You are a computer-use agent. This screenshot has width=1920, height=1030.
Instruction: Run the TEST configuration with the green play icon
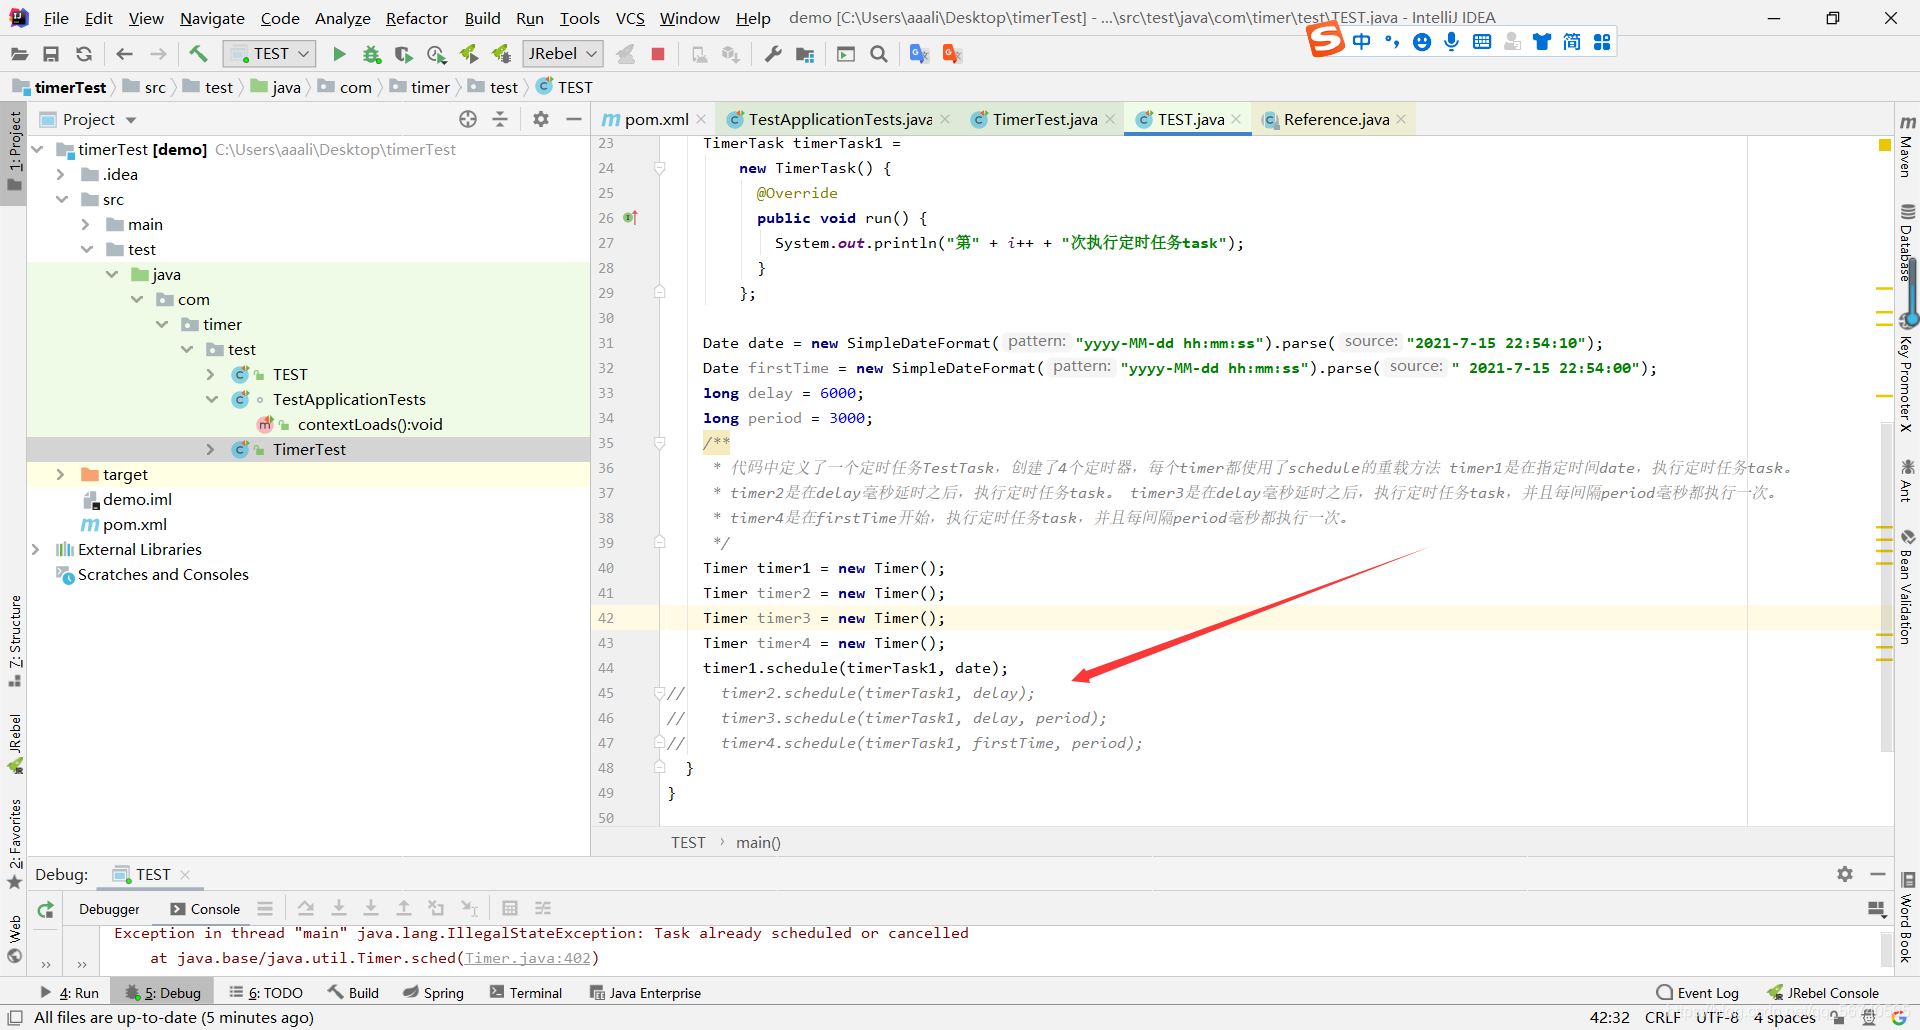pos(339,54)
